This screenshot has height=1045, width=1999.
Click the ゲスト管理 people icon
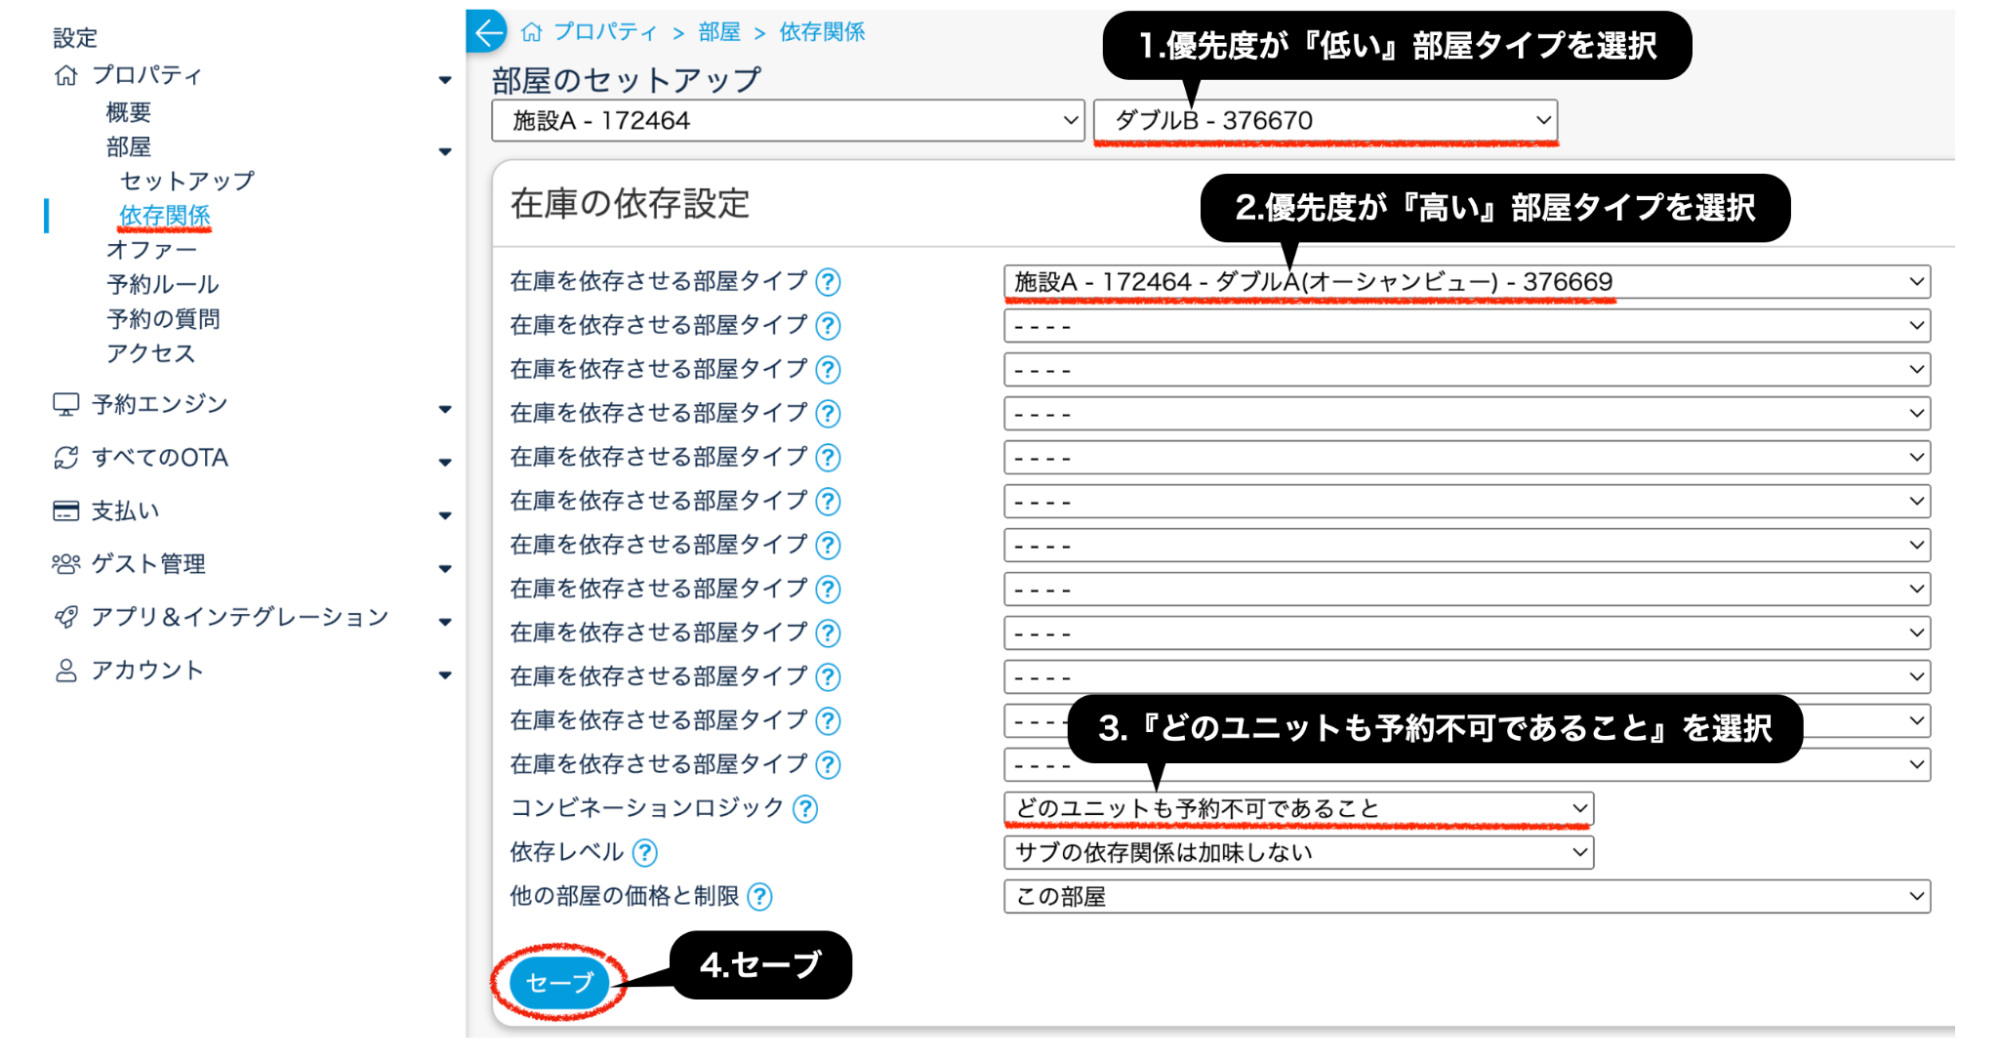click(66, 564)
